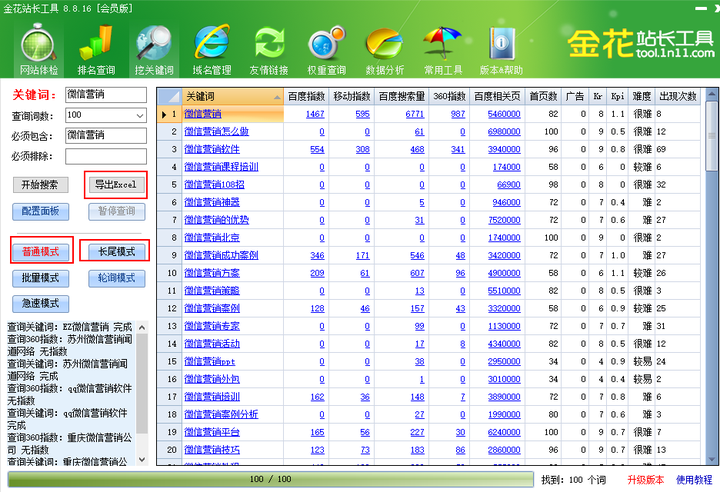Sort by the 关键词 column header
720x492 pixels.
233,96
